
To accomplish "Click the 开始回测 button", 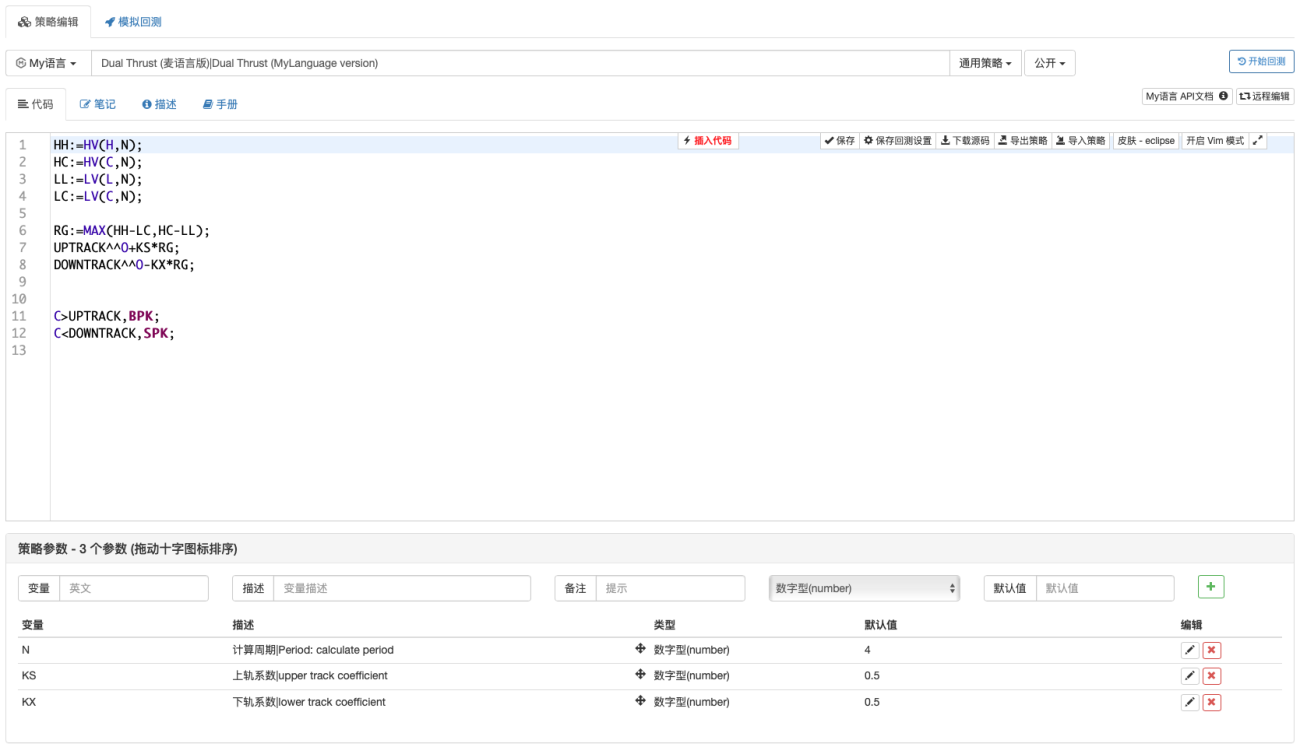I will 1261,61.
